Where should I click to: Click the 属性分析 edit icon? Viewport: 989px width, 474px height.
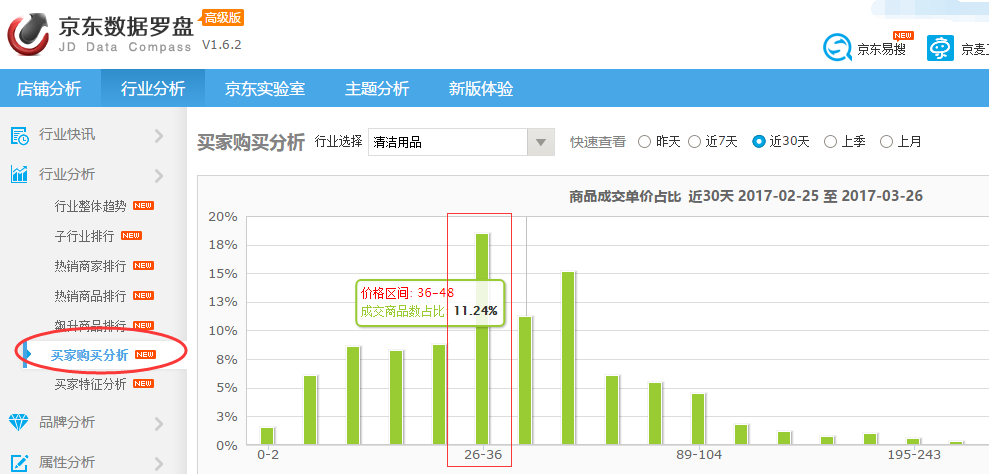click(x=20, y=462)
